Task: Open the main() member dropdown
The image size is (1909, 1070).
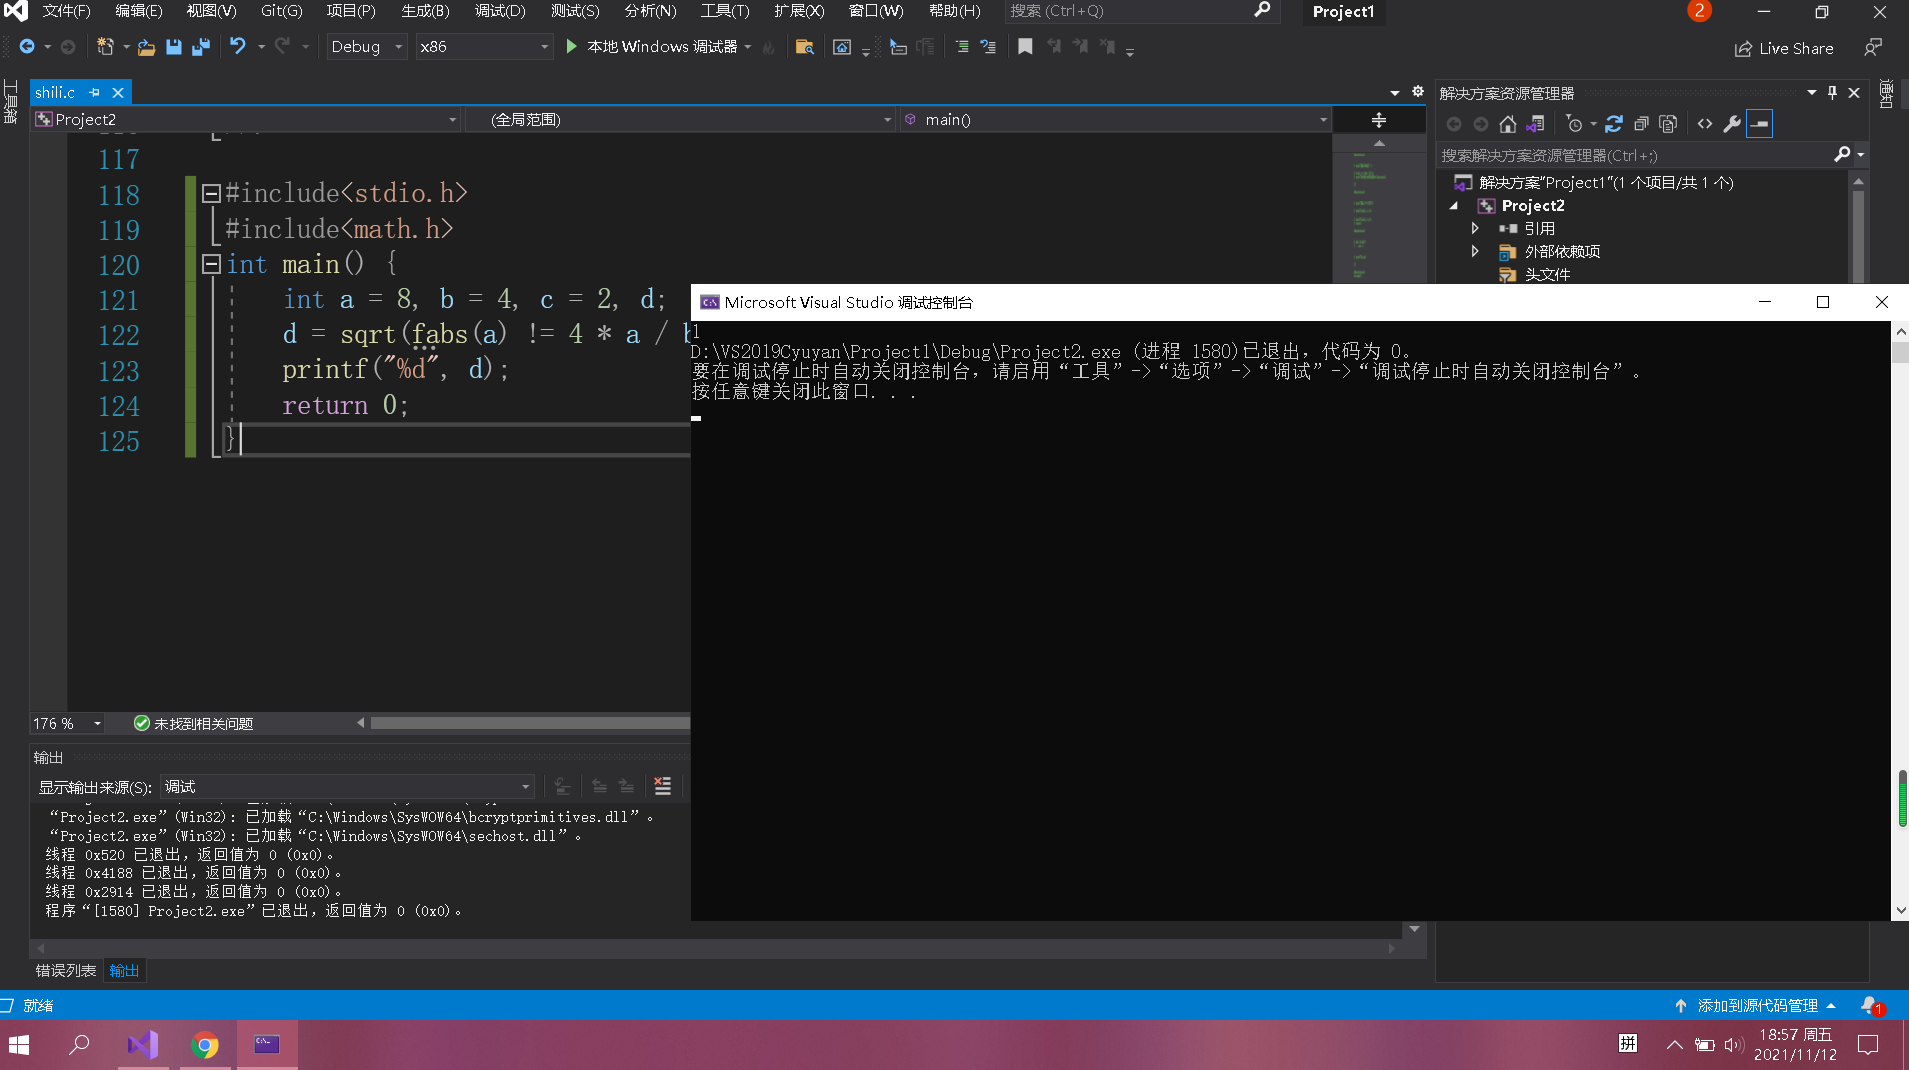Action: [1115, 119]
